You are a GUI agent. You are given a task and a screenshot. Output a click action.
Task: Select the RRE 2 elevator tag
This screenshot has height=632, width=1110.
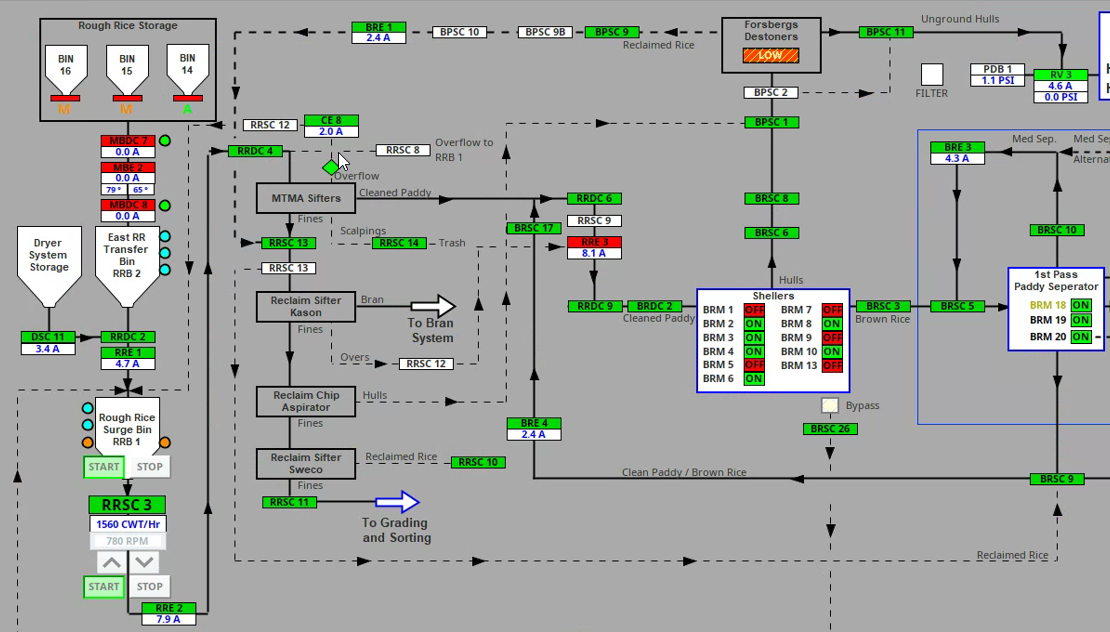pyautogui.click(x=168, y=608)
